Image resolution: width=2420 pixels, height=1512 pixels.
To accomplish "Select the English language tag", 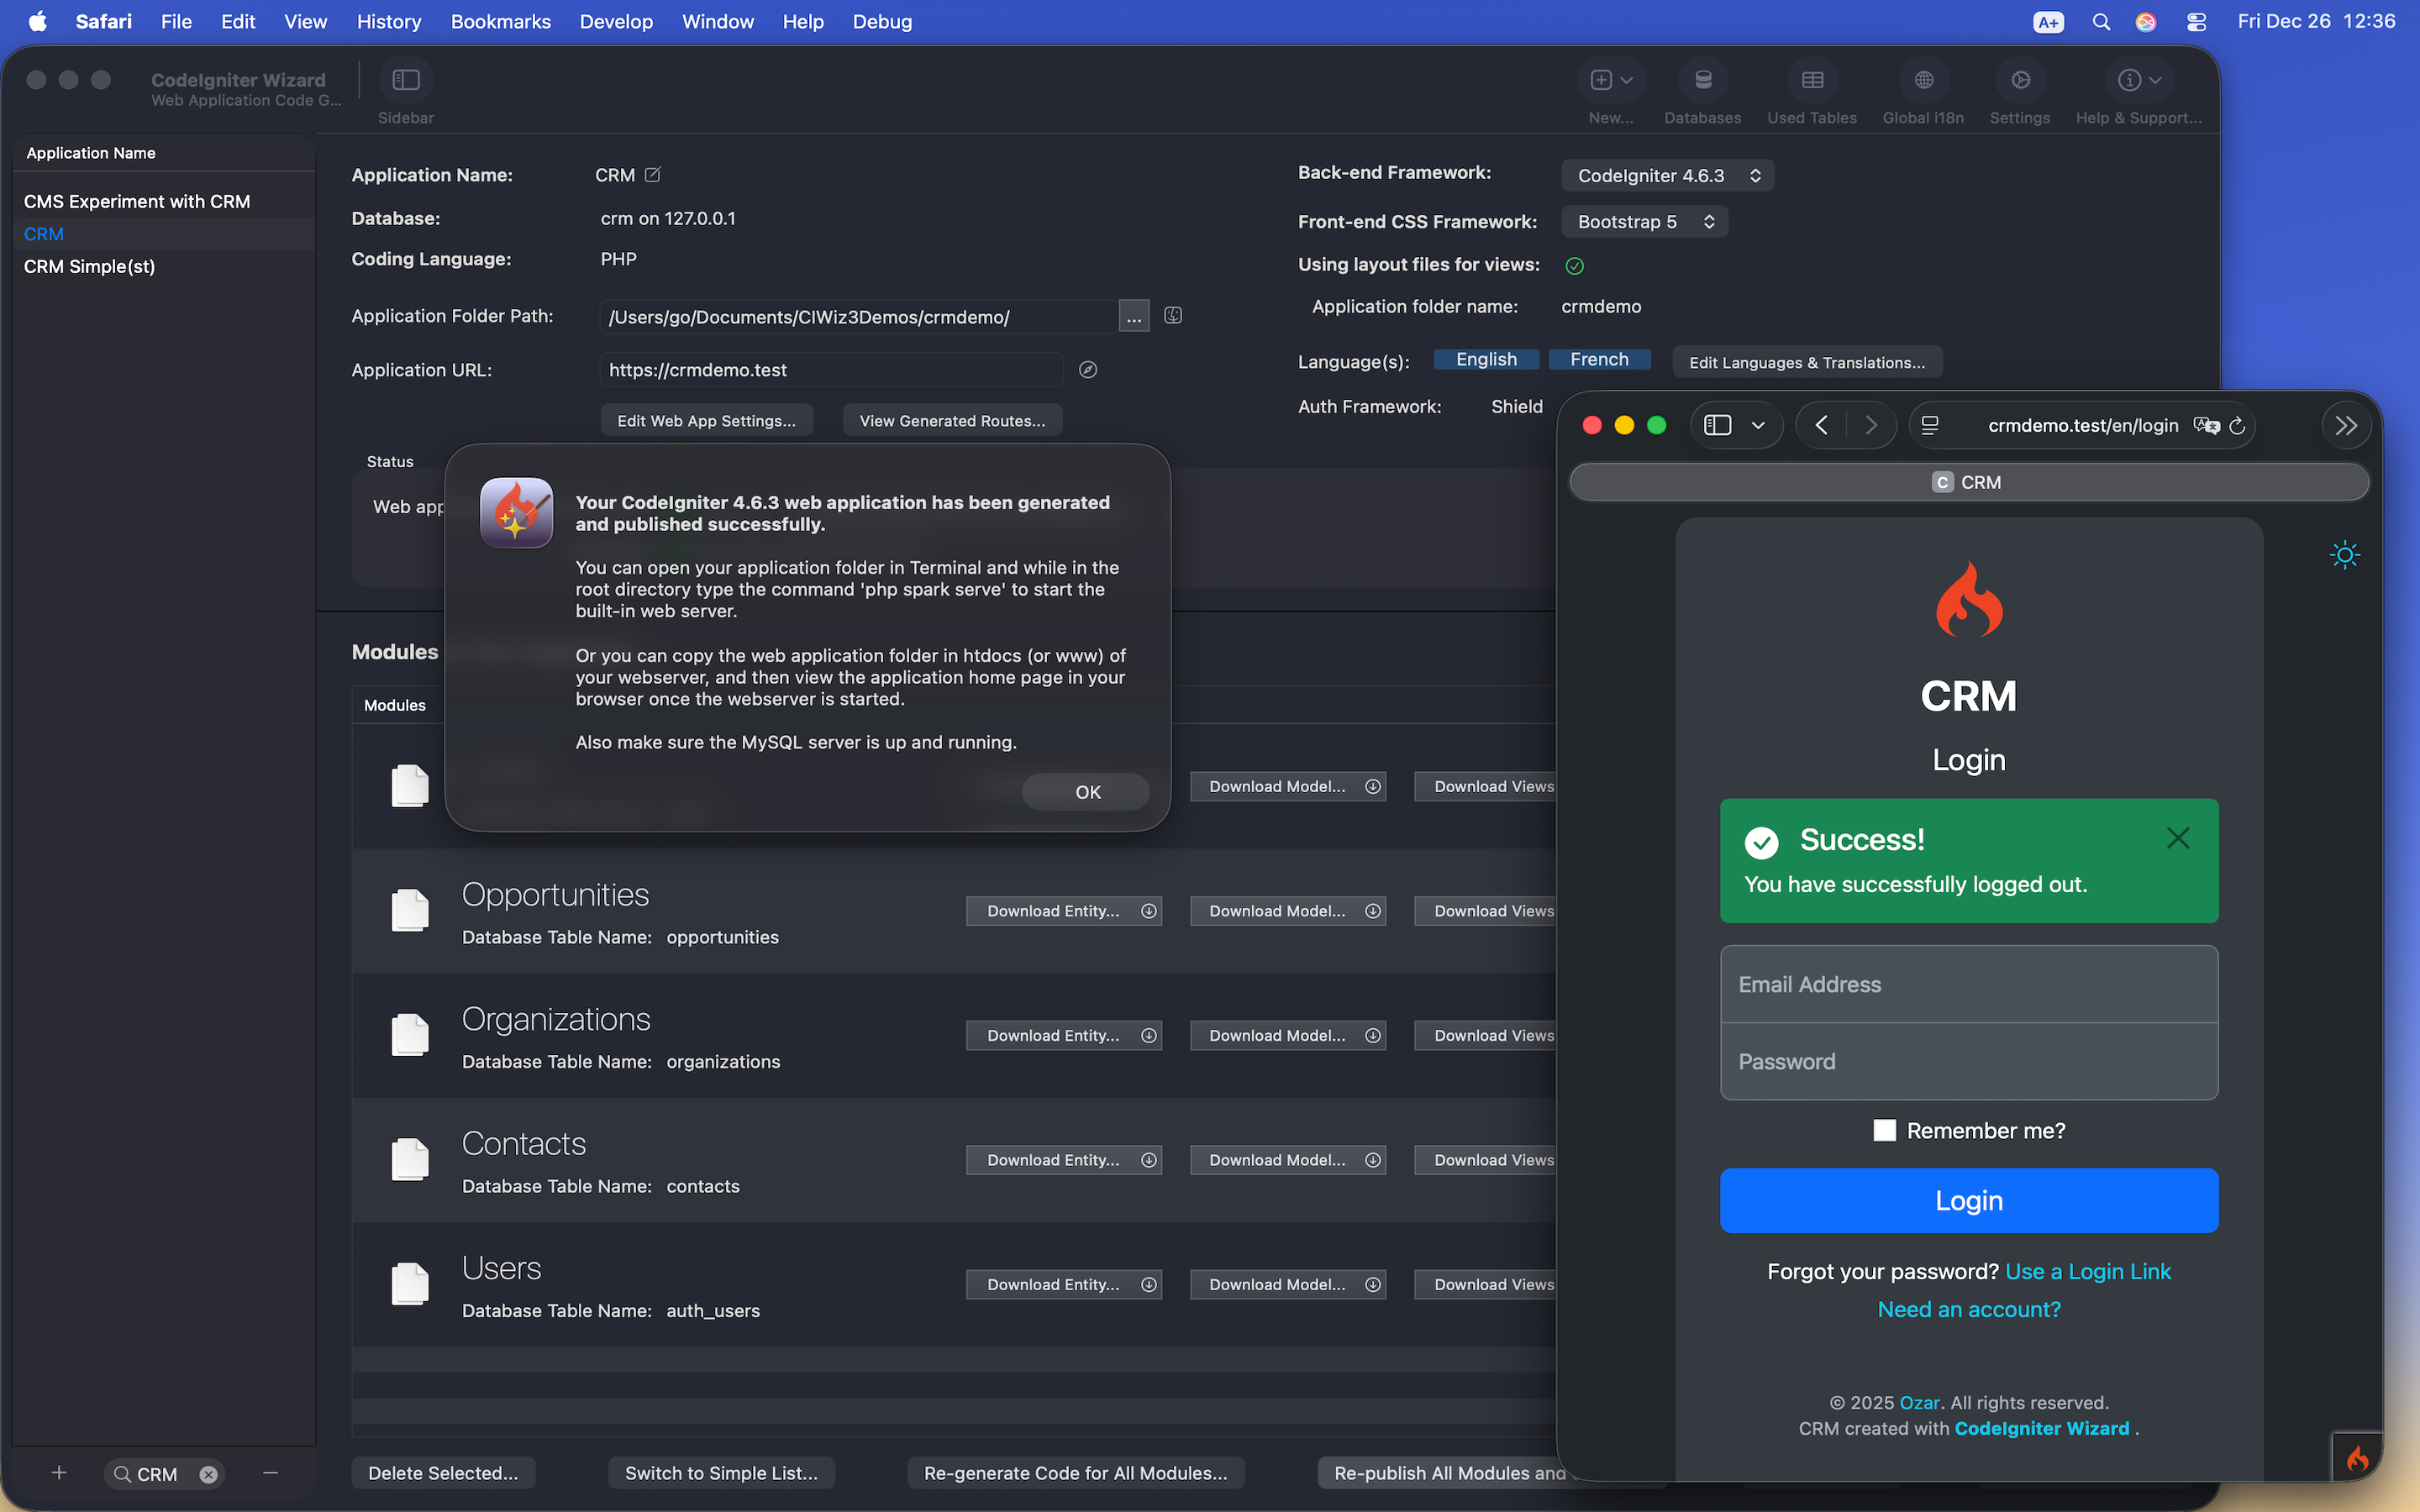I will click(x=1486, y=360).
